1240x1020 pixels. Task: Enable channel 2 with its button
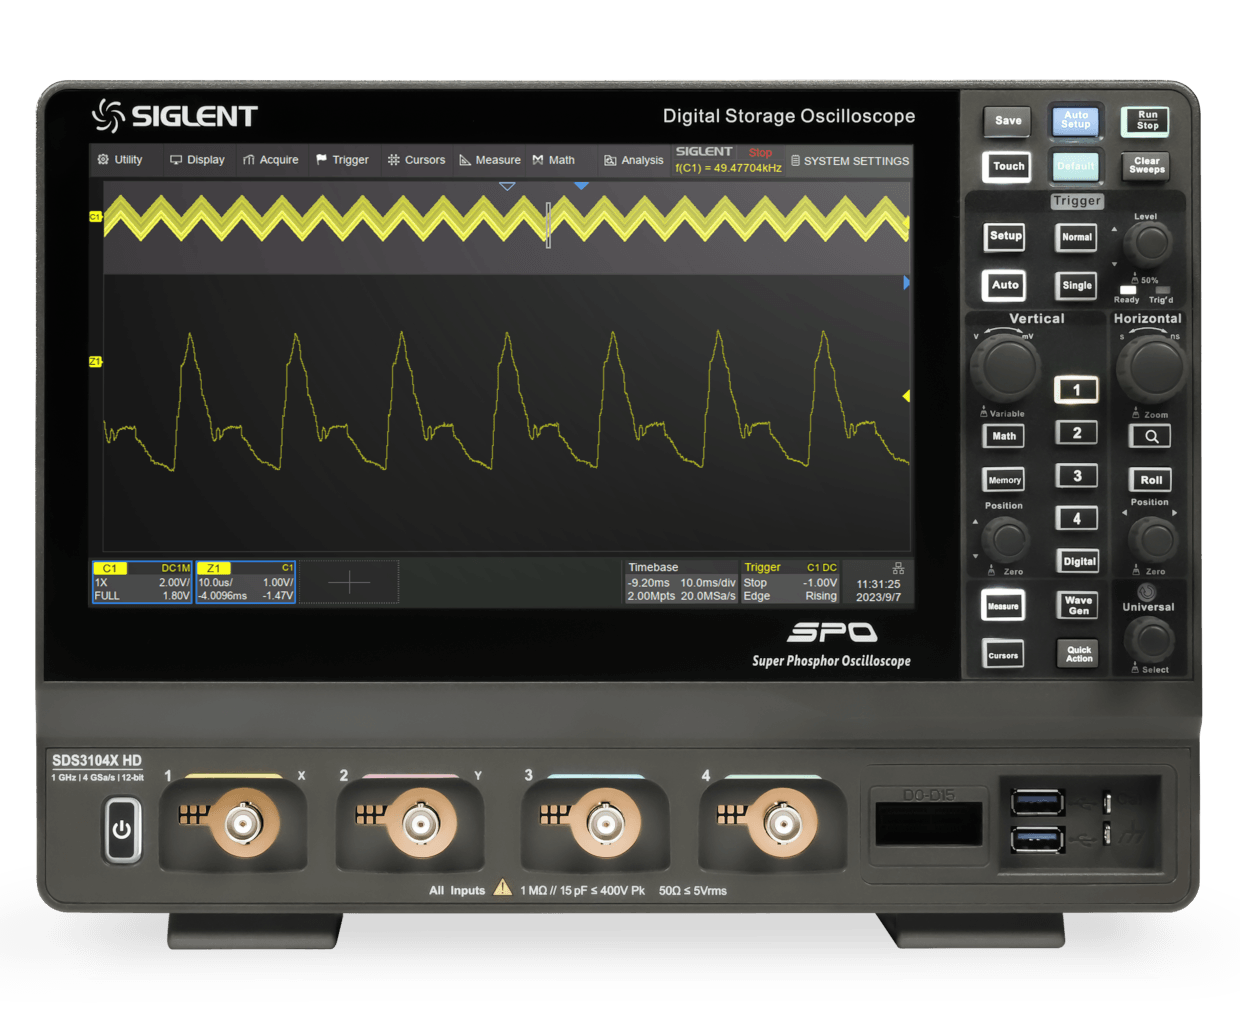[x=1076, y=433]
